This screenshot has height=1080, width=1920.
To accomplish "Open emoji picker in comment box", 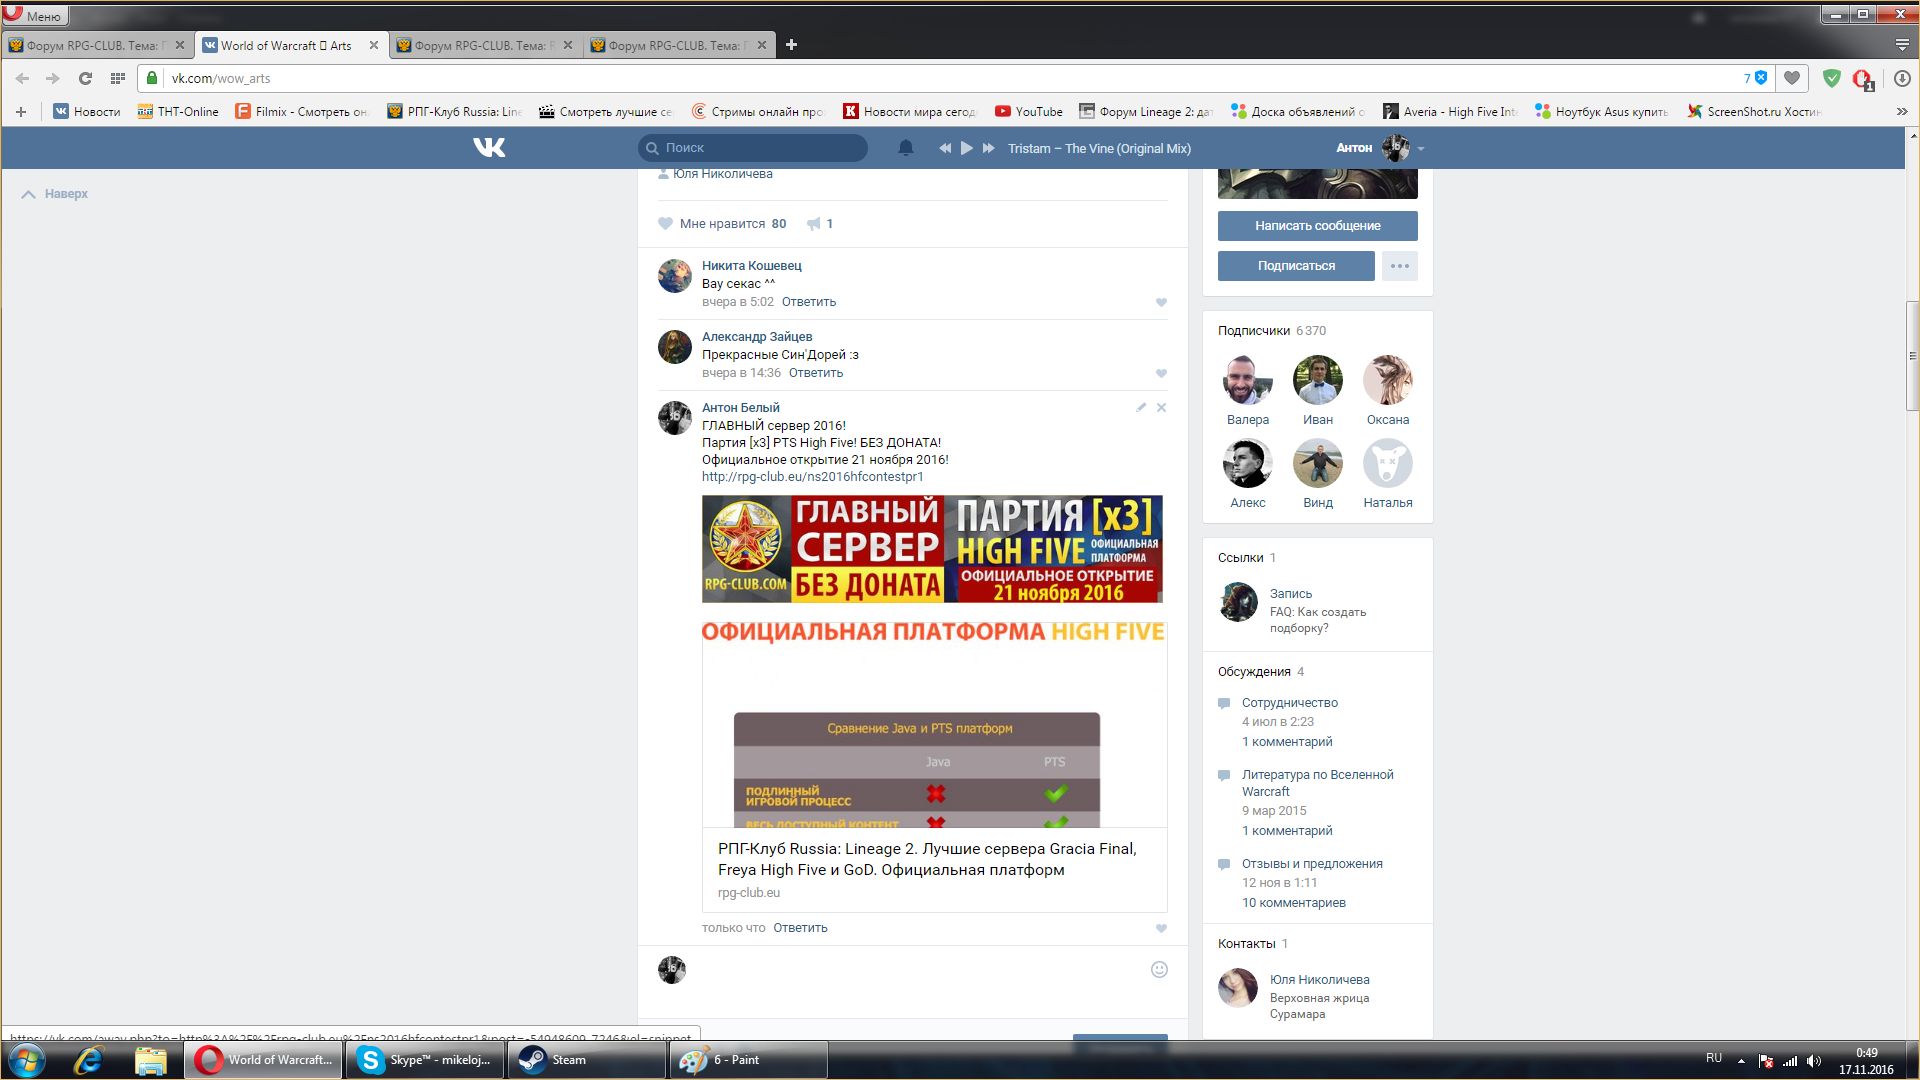I will coord(1159,969).
